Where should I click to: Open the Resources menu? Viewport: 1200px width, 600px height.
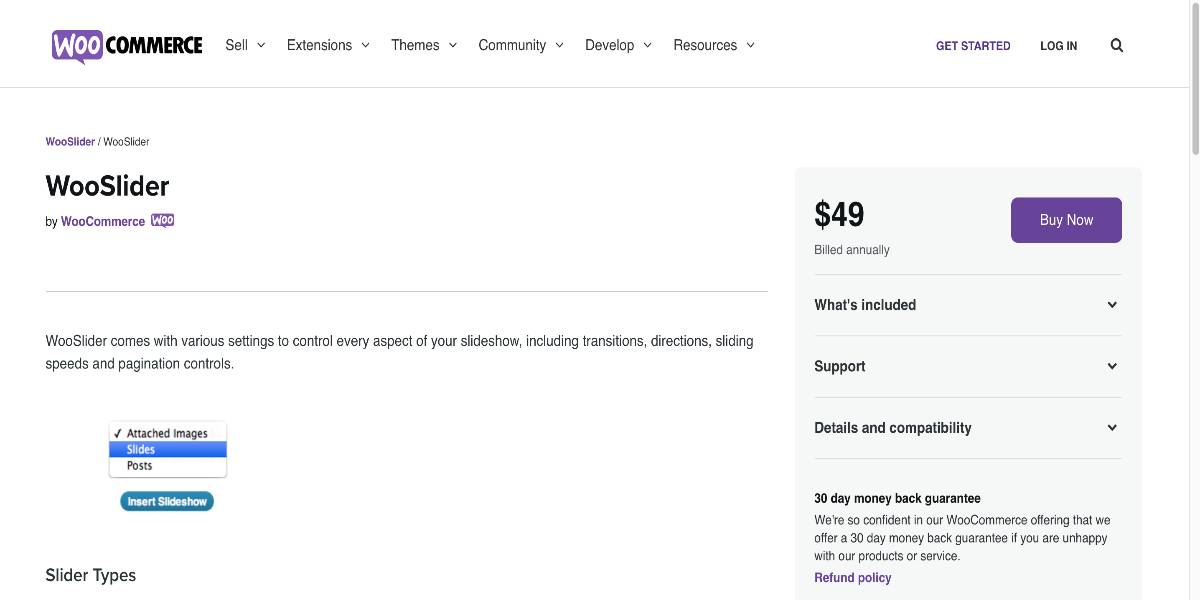coord(714,45)
